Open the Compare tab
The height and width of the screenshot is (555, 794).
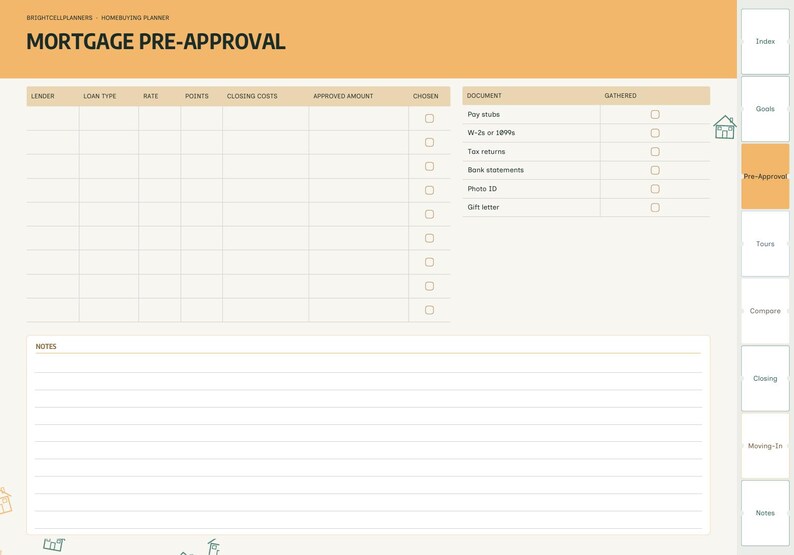point(765,311)
